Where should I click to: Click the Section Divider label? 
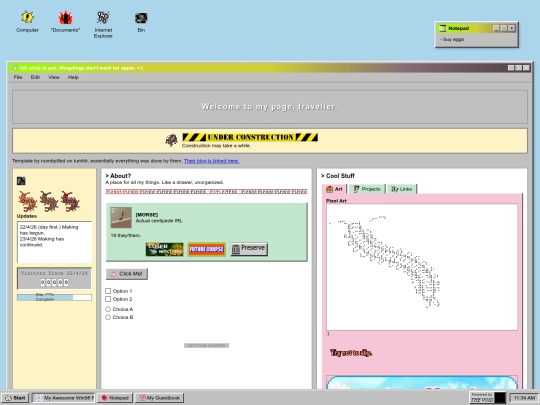[x=206, y=345]
